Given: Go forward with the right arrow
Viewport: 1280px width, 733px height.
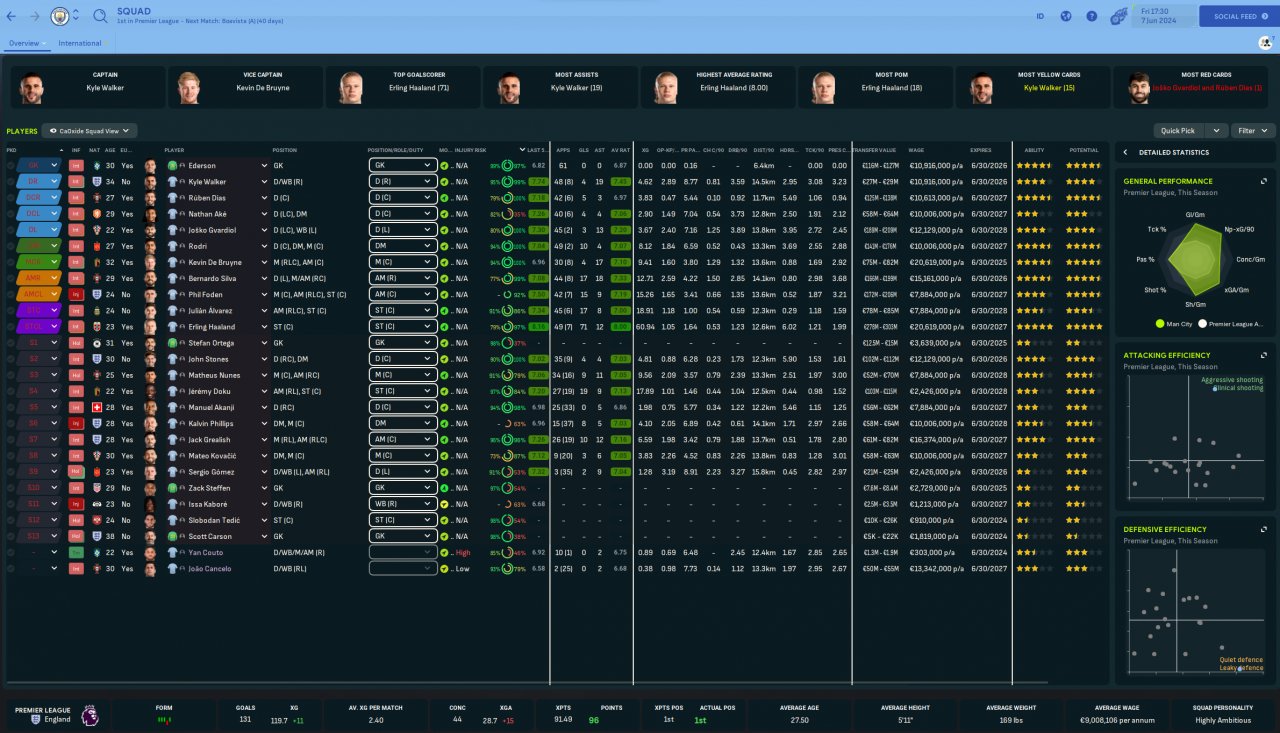Looking at the screenshot, I should (36, 17).
